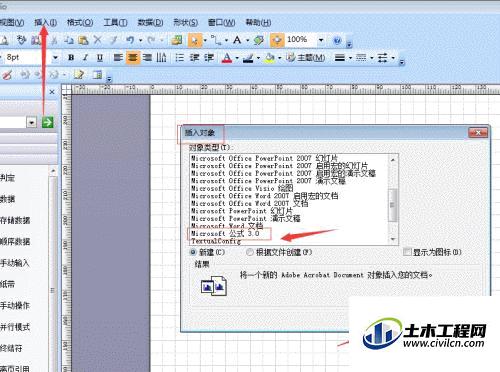Close the Shapes pane with X
The width and height of the screenshot is (500, 372).
point(52,92)
